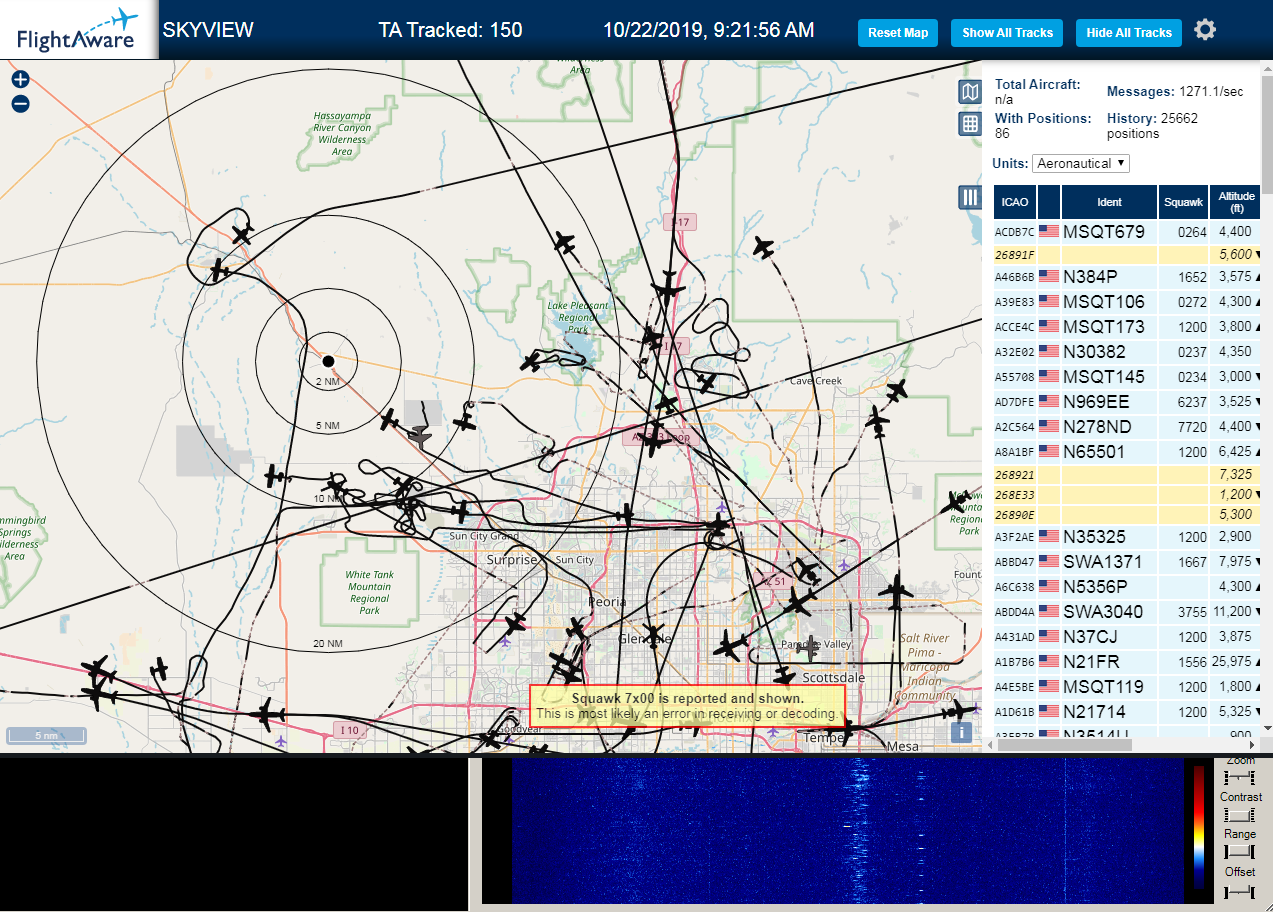Click US flag in N21FR row
Image resolution: width=1273 pixels, height=913 pixels.
pos(1049,662)
